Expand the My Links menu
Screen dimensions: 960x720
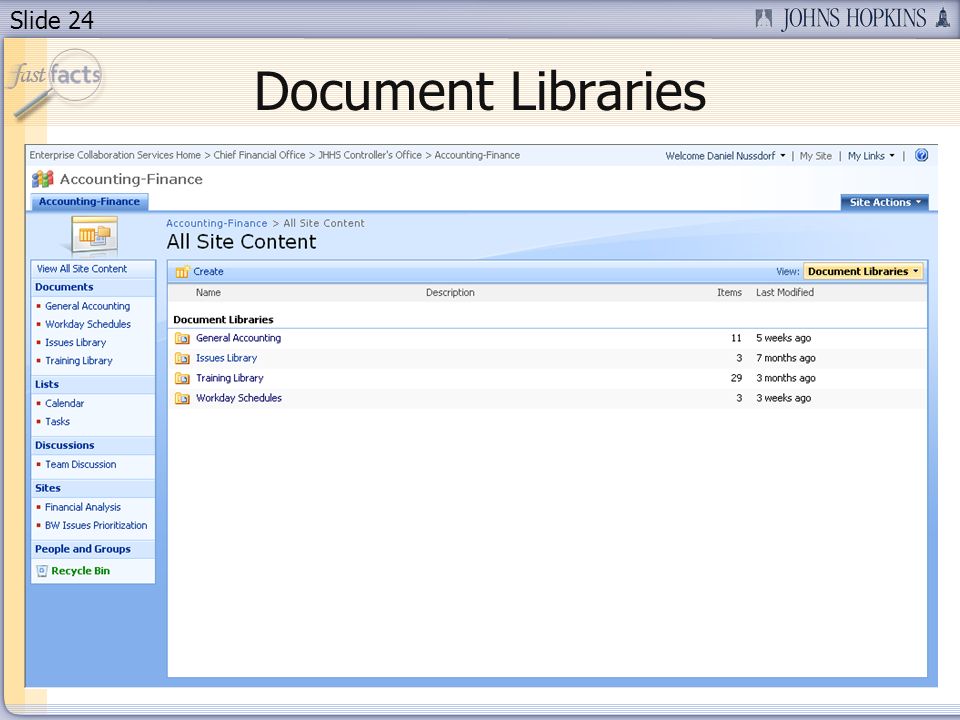coord(871,156)
